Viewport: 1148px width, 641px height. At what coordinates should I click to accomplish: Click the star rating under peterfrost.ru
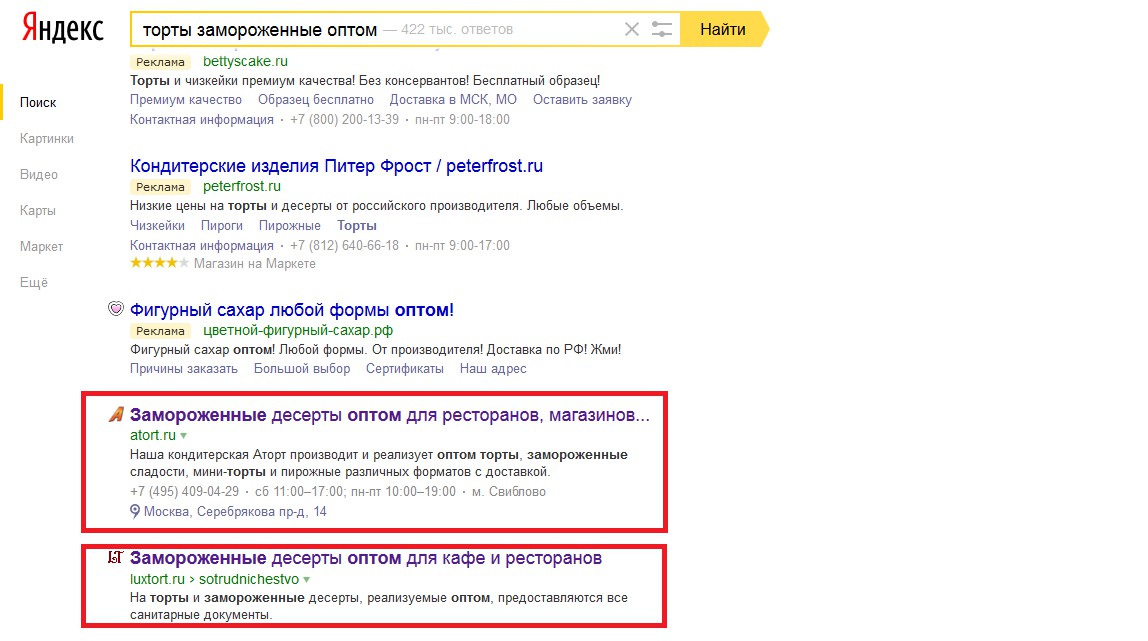tap(159, 263)
